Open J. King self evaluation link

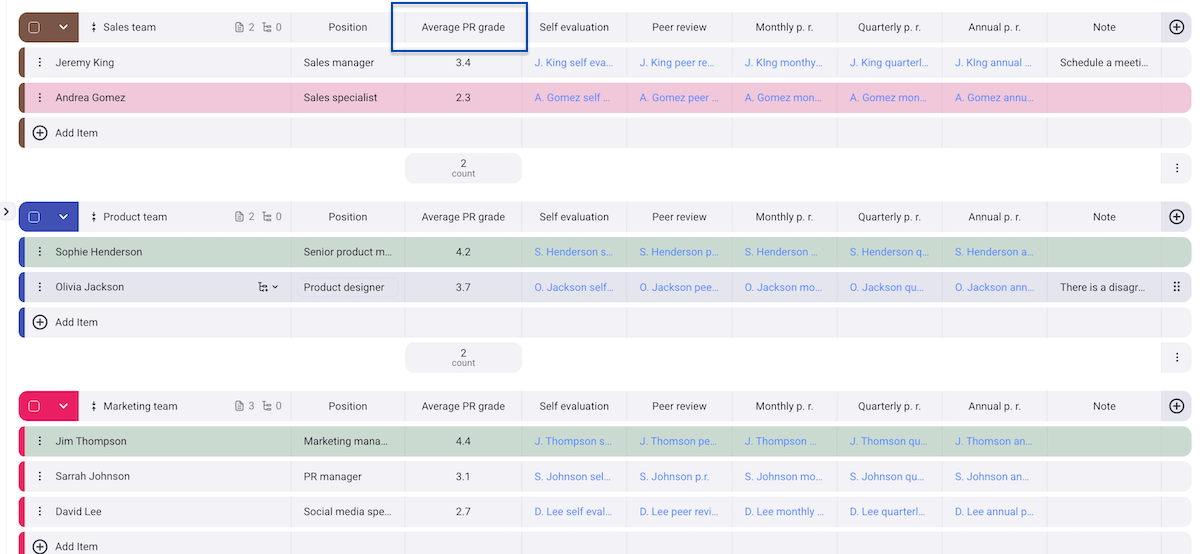[573, 63]
